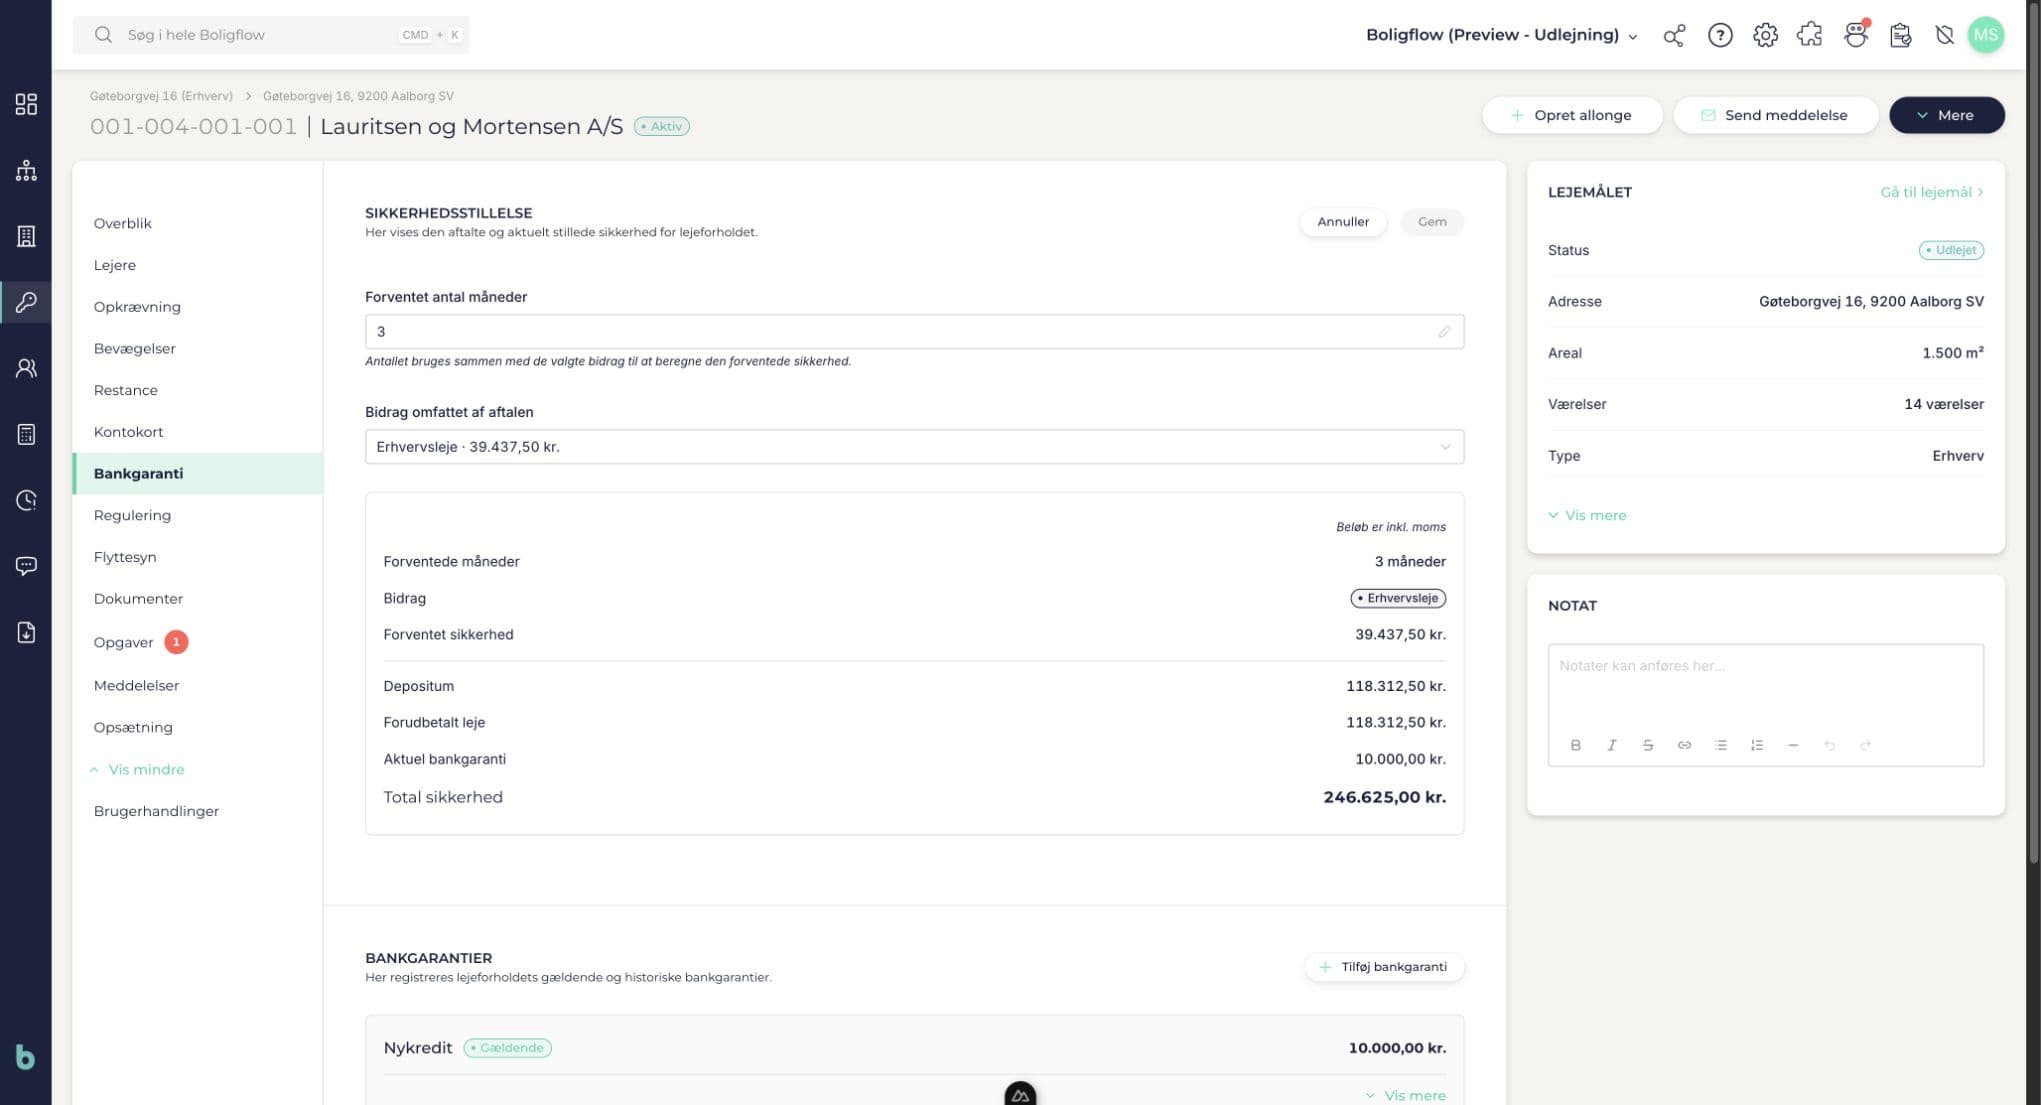
Task: Expand Vis mere in Lejemålet panel
Action: coord(1587,515)
